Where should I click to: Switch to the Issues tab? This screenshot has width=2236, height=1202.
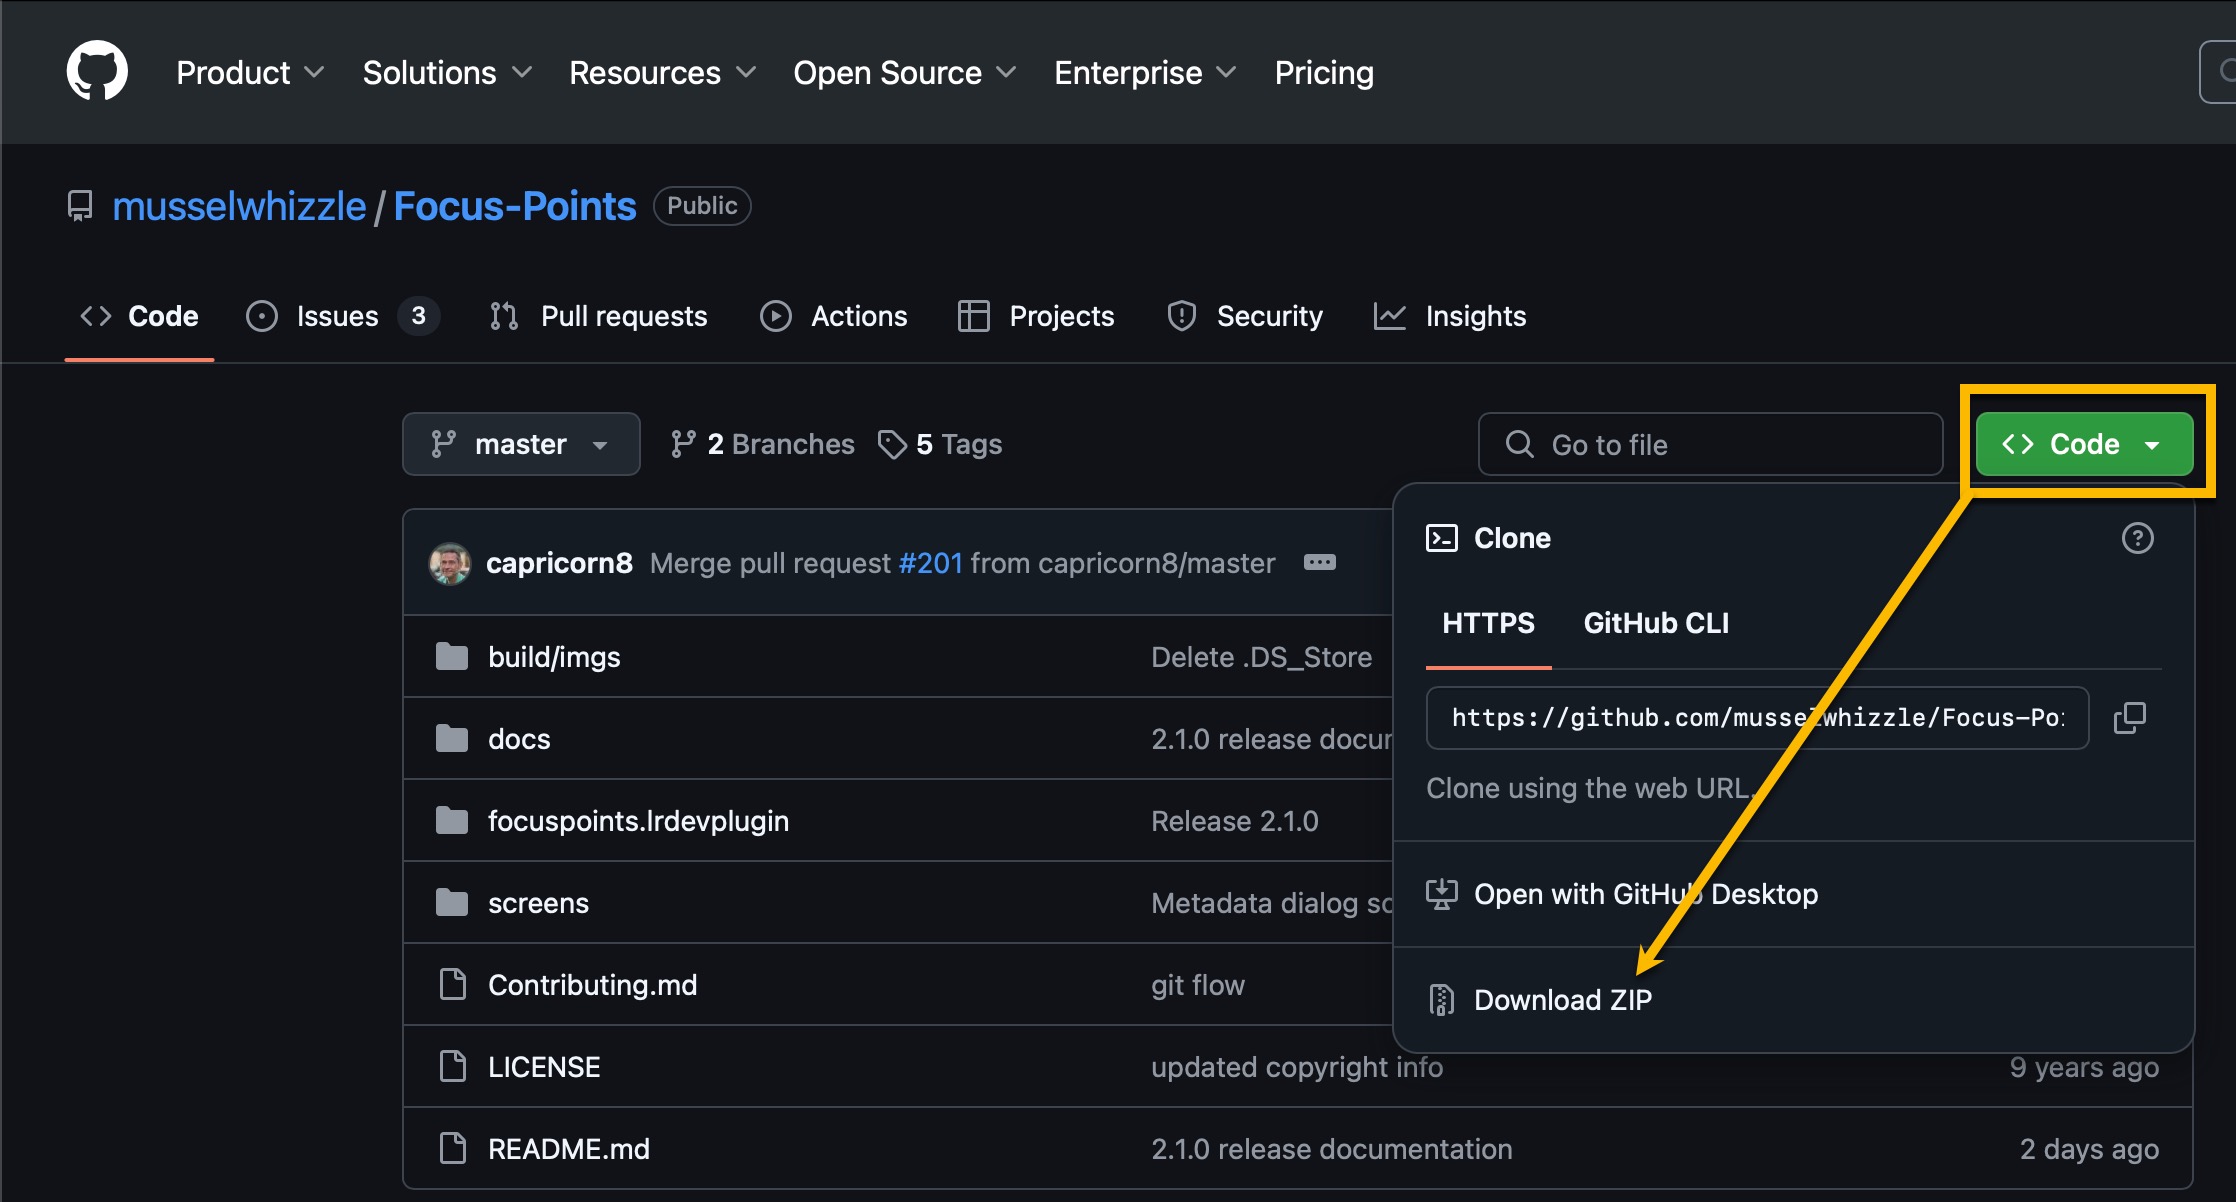point(342,316)
